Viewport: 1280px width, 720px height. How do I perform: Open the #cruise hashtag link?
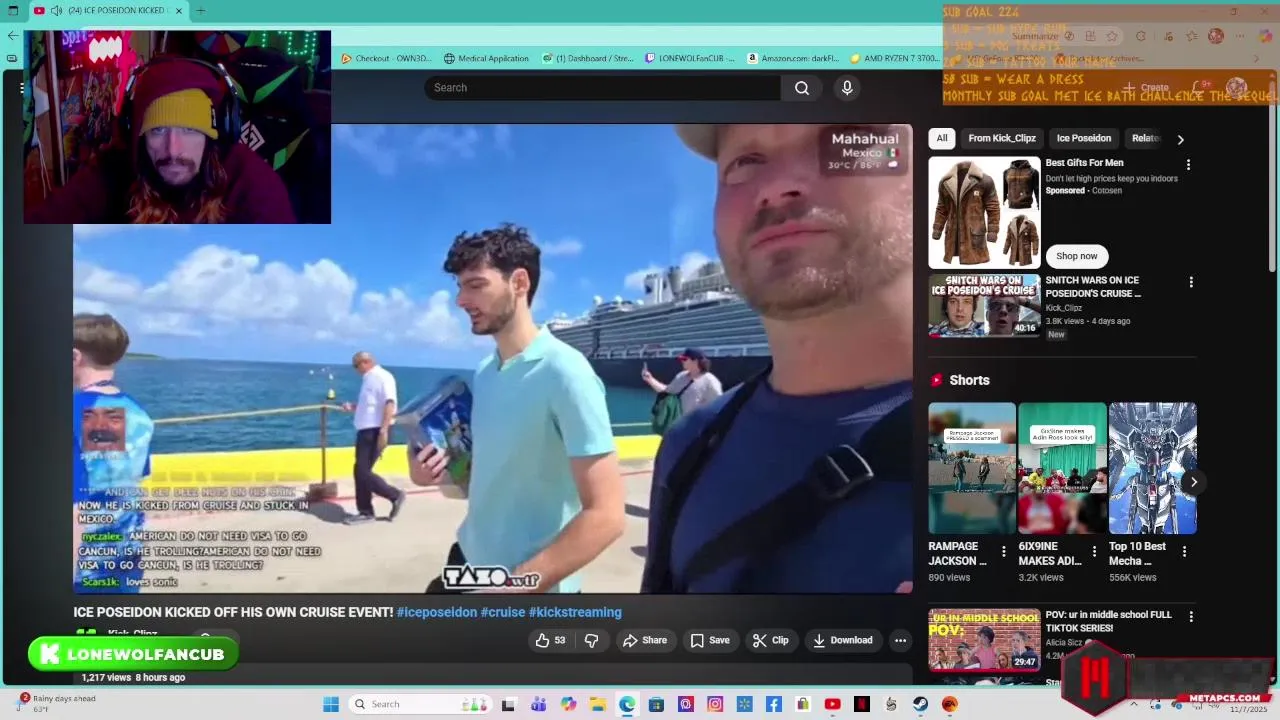[503, 612]
